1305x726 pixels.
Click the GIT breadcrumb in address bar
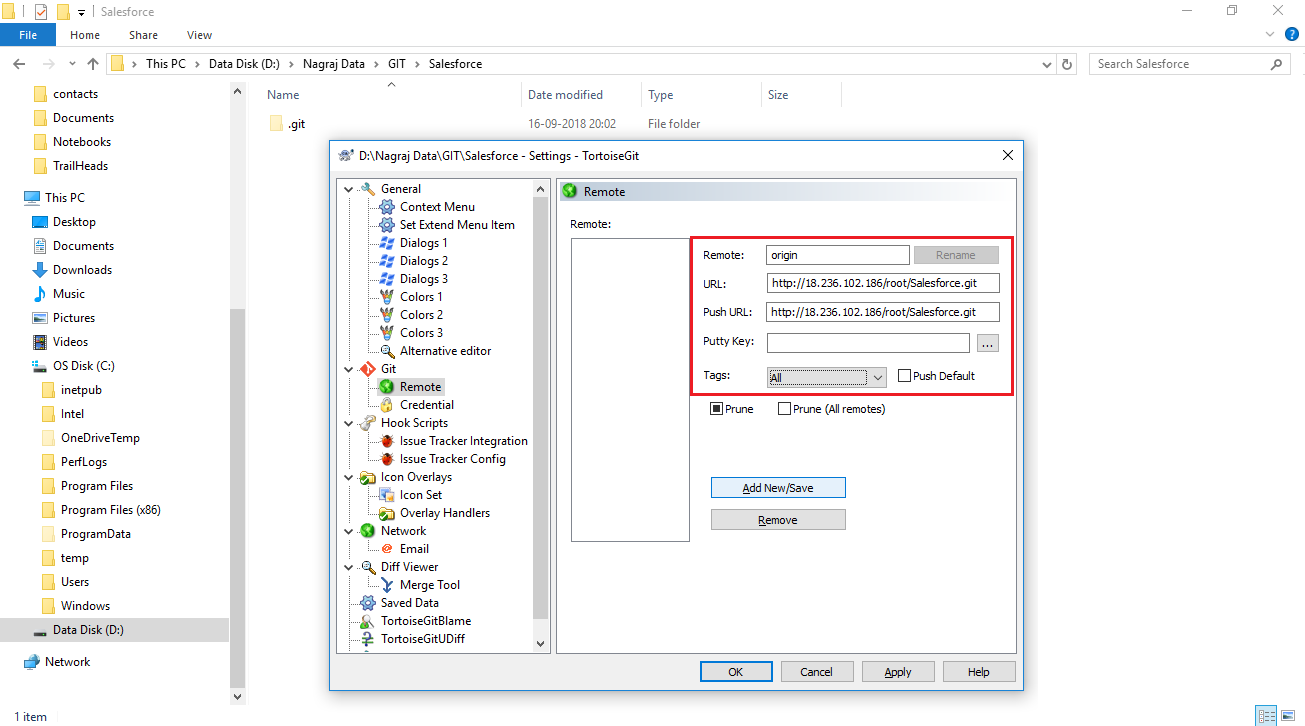[x=398, y=64]
